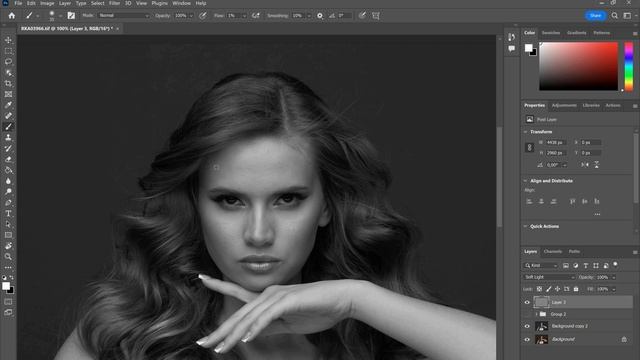Viewport: 640px width, 360px height.
Task: Open the Comments panel icon
Action: (x=511, y=49)
